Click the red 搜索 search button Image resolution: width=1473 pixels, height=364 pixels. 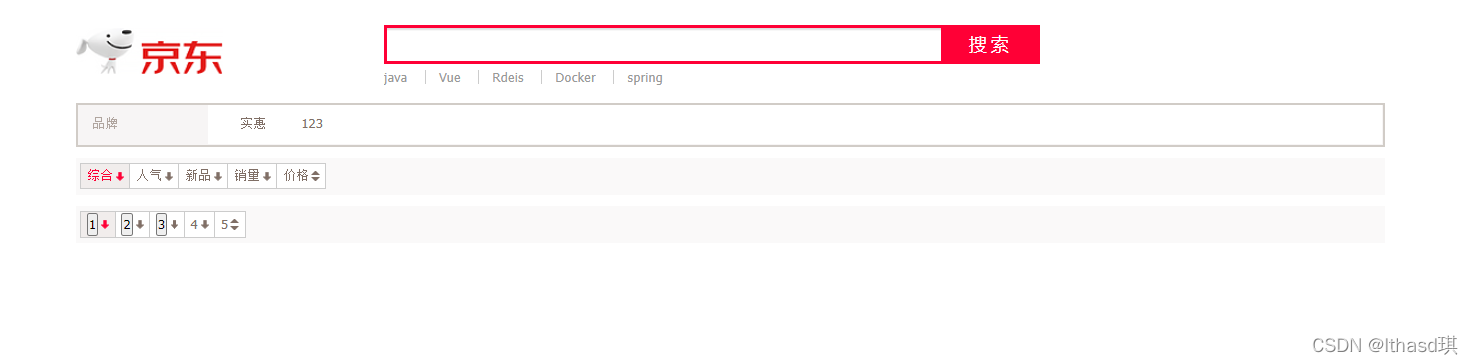[x=990, y=44]
